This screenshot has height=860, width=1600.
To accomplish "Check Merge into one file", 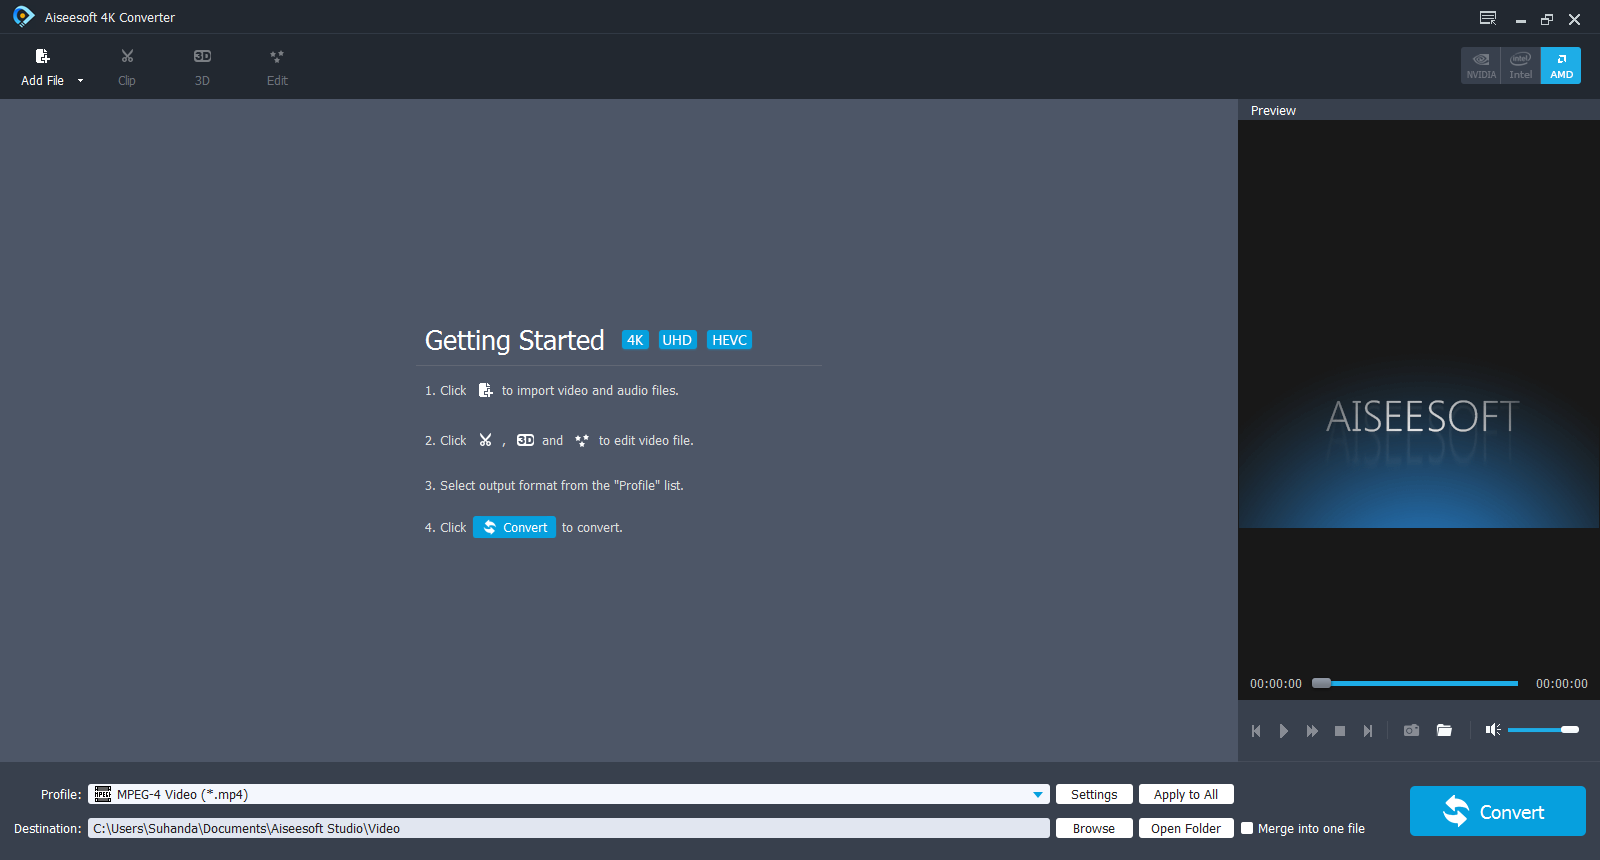I will [1247, 828].
